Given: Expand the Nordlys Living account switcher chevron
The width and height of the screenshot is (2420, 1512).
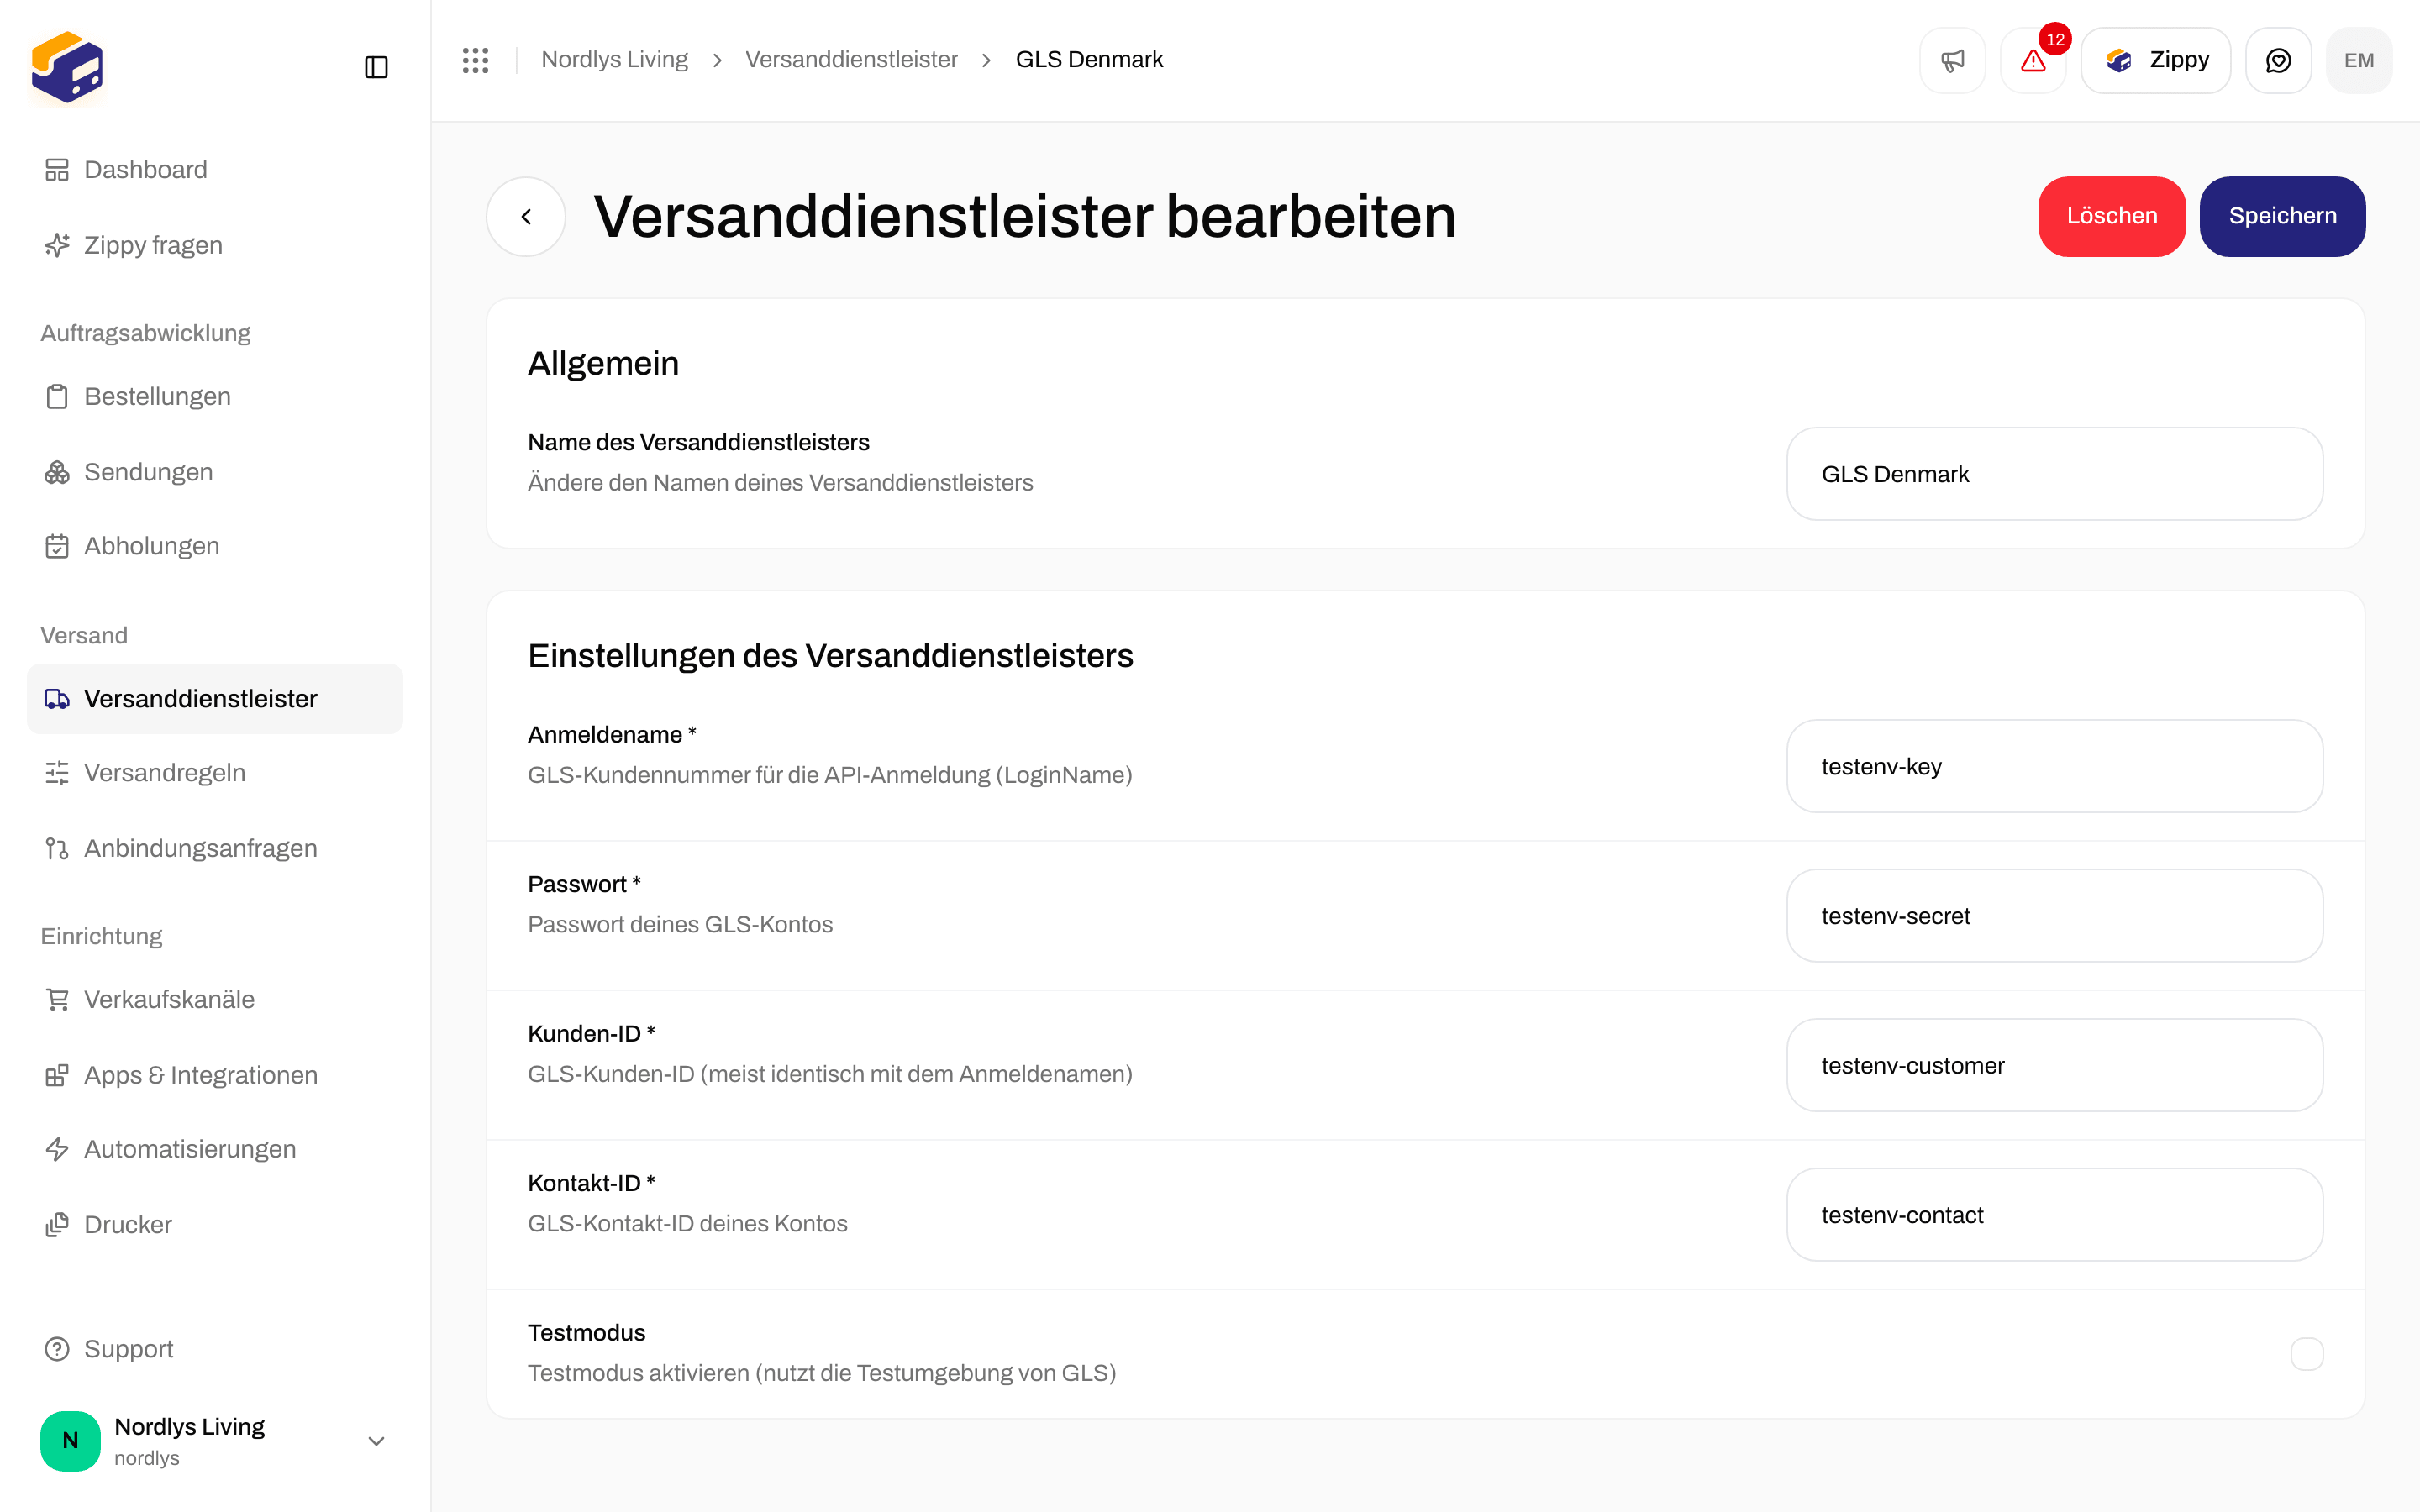Looking at the screenshot, I should coord(376,1441).
